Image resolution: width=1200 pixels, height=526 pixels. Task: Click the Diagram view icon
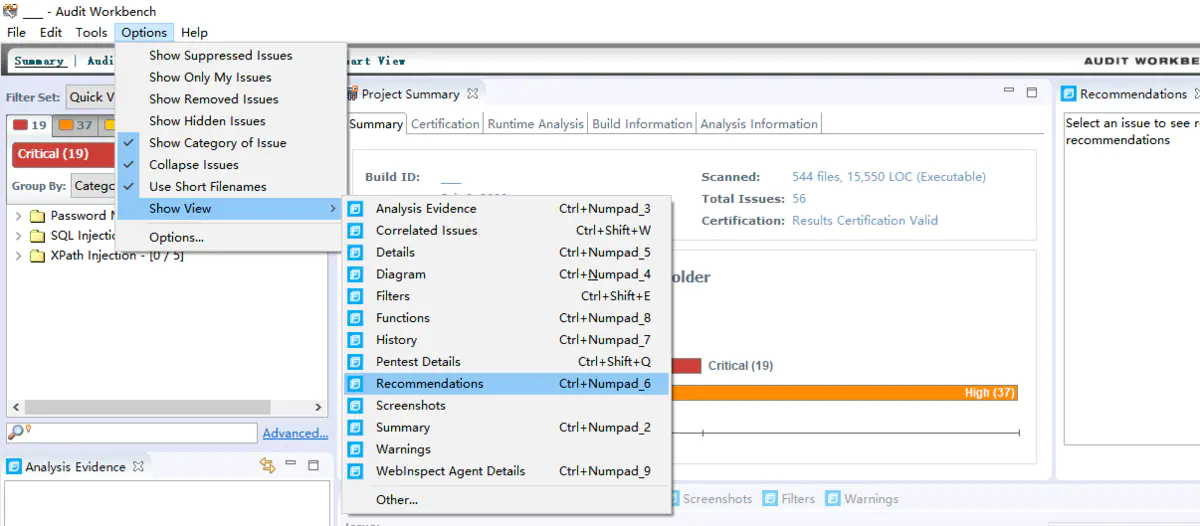355,275
